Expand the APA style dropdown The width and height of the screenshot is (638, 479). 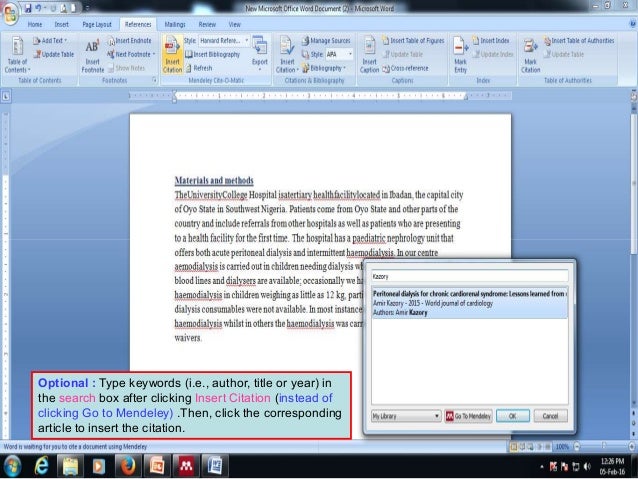click(x=339, y=54)
